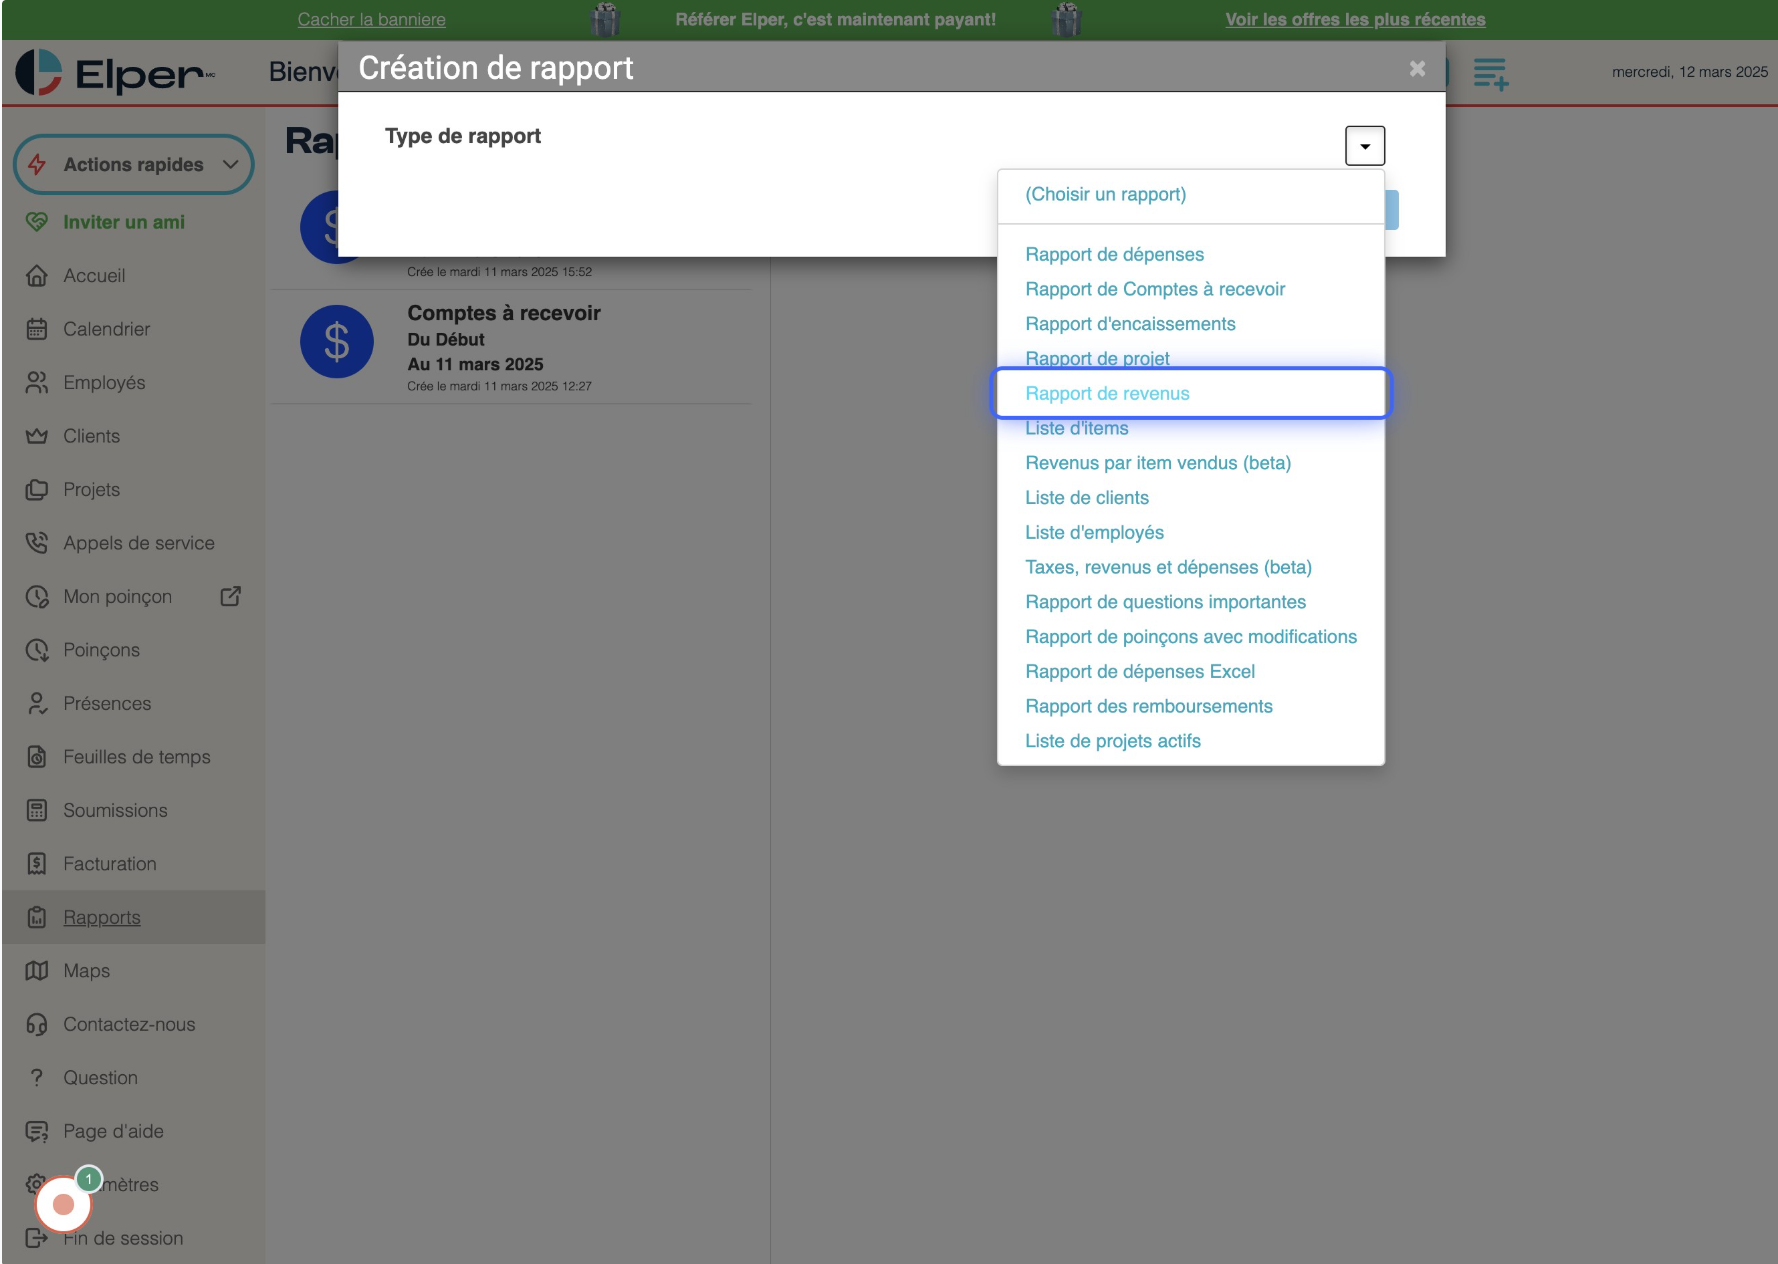Open the list-add icon in header
The height and width of the screenshot is (1264, 1778).
click(1490, 74)
